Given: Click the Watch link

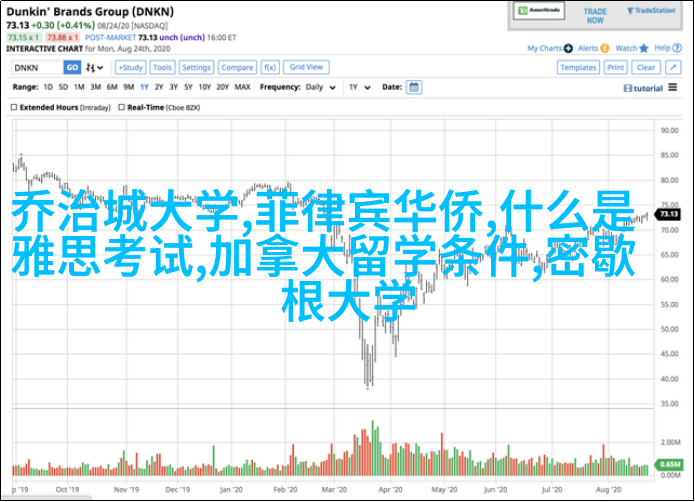Looking at the screenshot, I should click(x=626, y=48).
